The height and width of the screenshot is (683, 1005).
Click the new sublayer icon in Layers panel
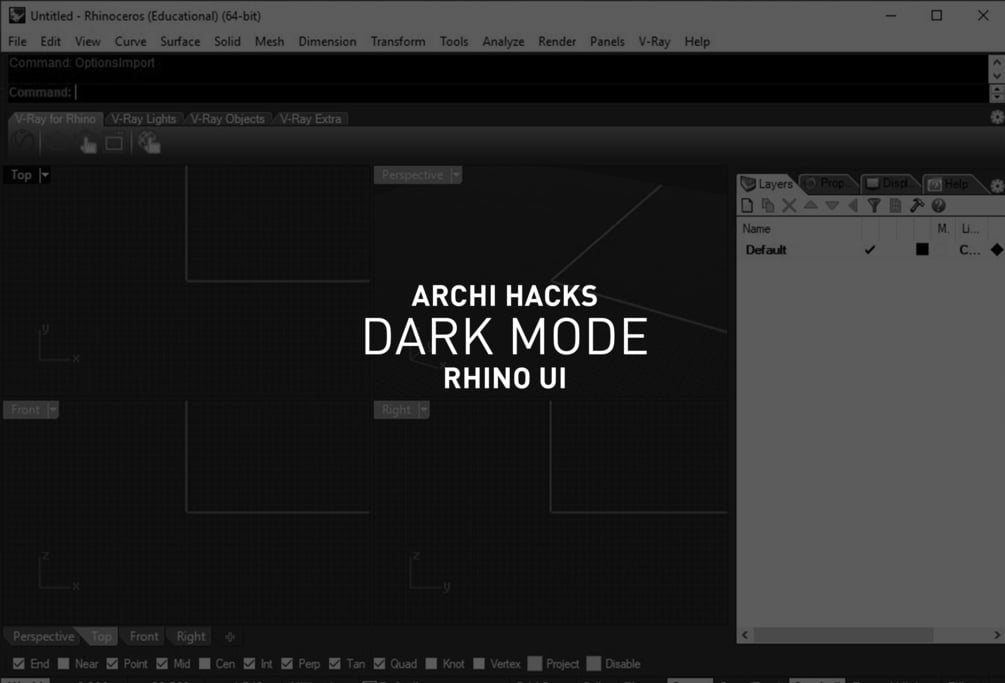[x=768, y=205]
